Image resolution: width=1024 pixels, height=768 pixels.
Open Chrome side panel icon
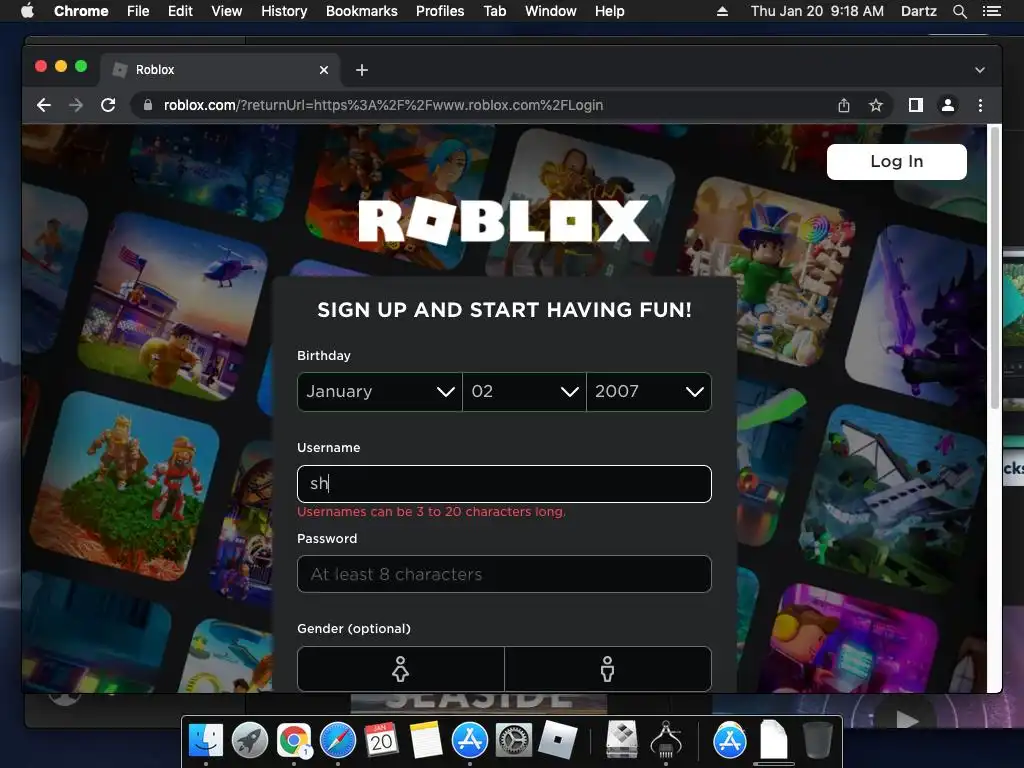[x=916, y=105]
